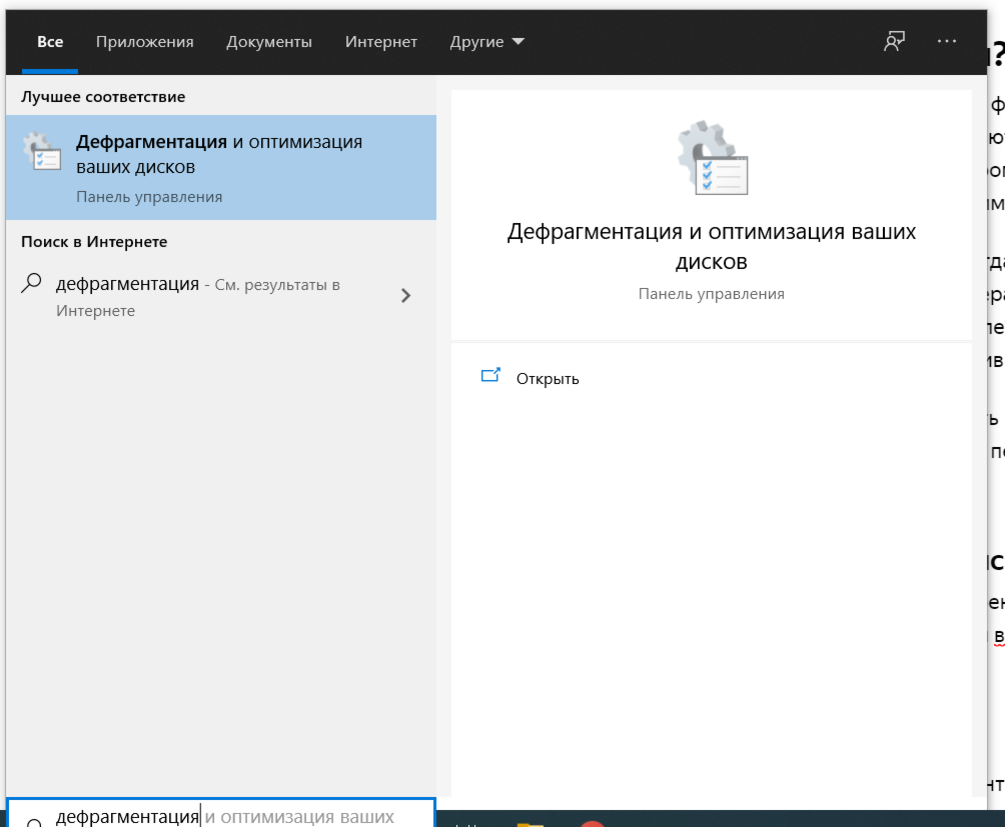Switch to the Приложения tab
Viewport: 1005px width, 827px height.
tap(146, 41)
